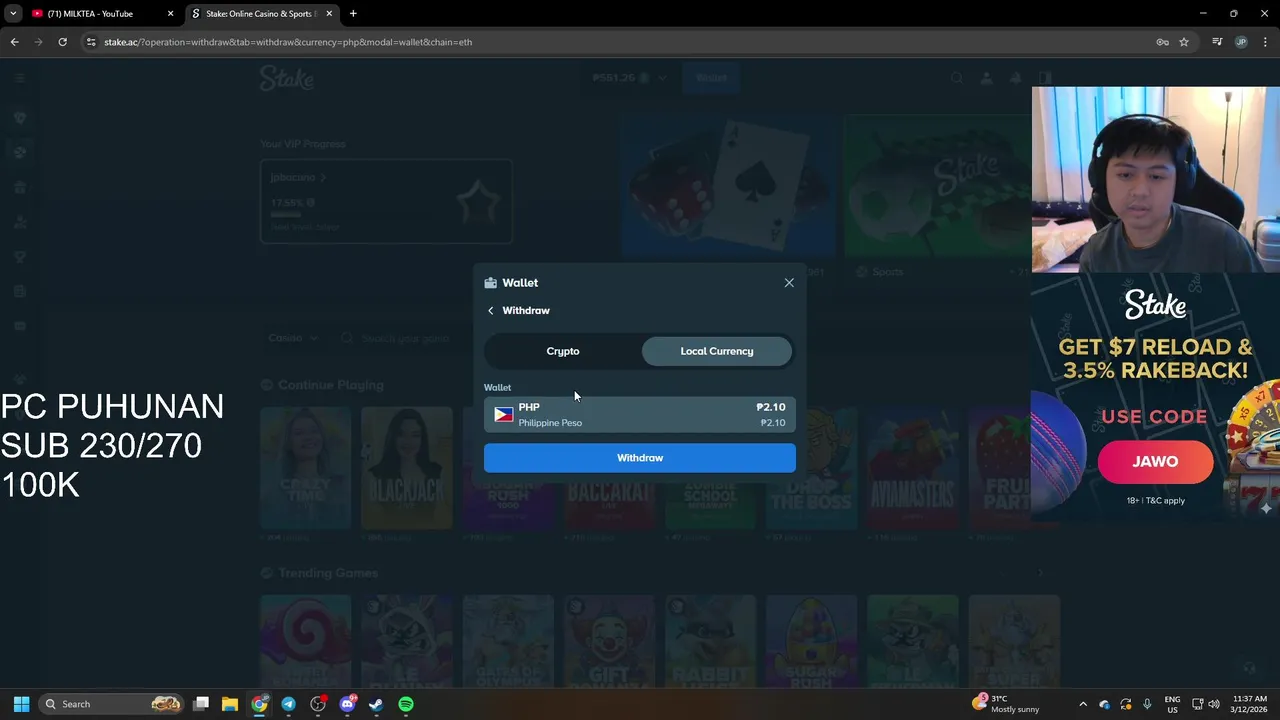Open the Chrome three-dot menu

[x=1265, y=42]
